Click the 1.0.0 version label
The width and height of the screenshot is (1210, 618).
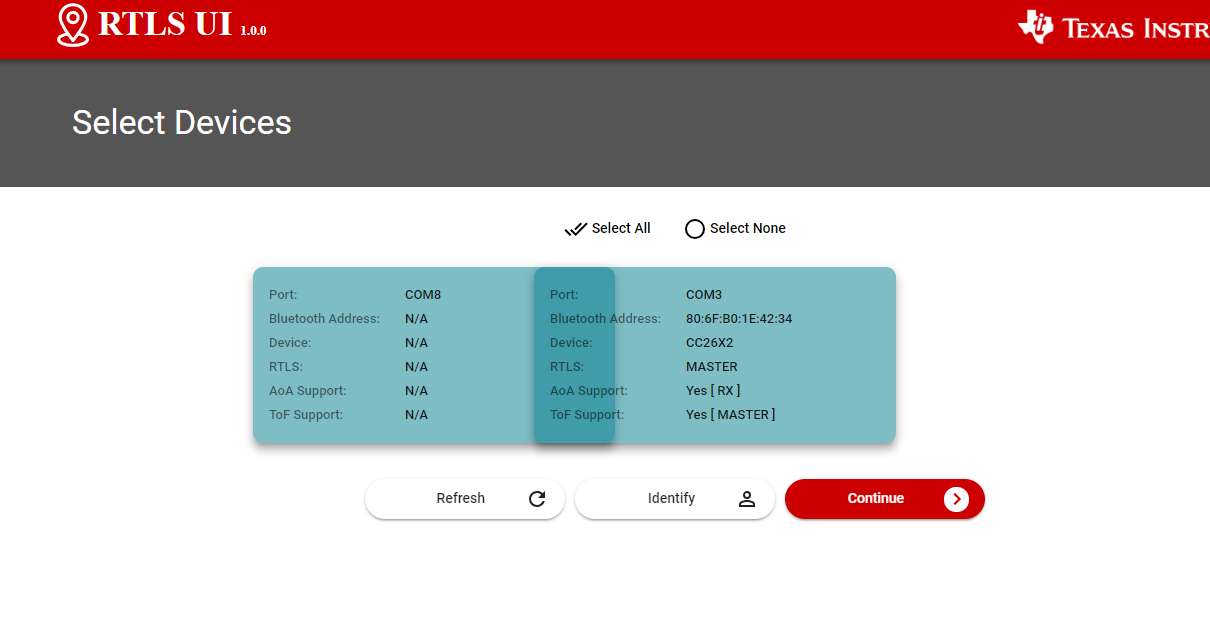point(253,31)
